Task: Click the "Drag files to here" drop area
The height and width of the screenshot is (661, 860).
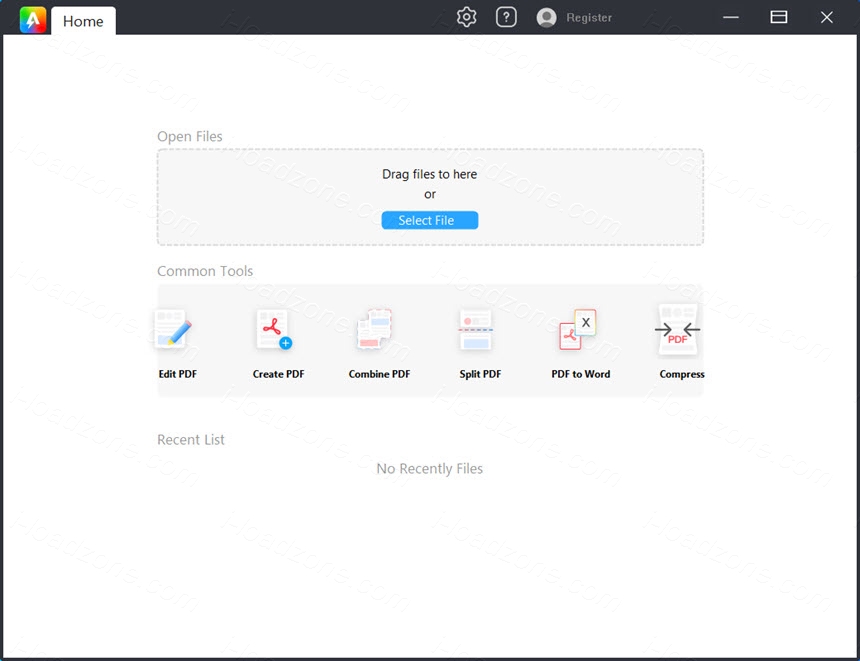Action: tap(430, 197)
